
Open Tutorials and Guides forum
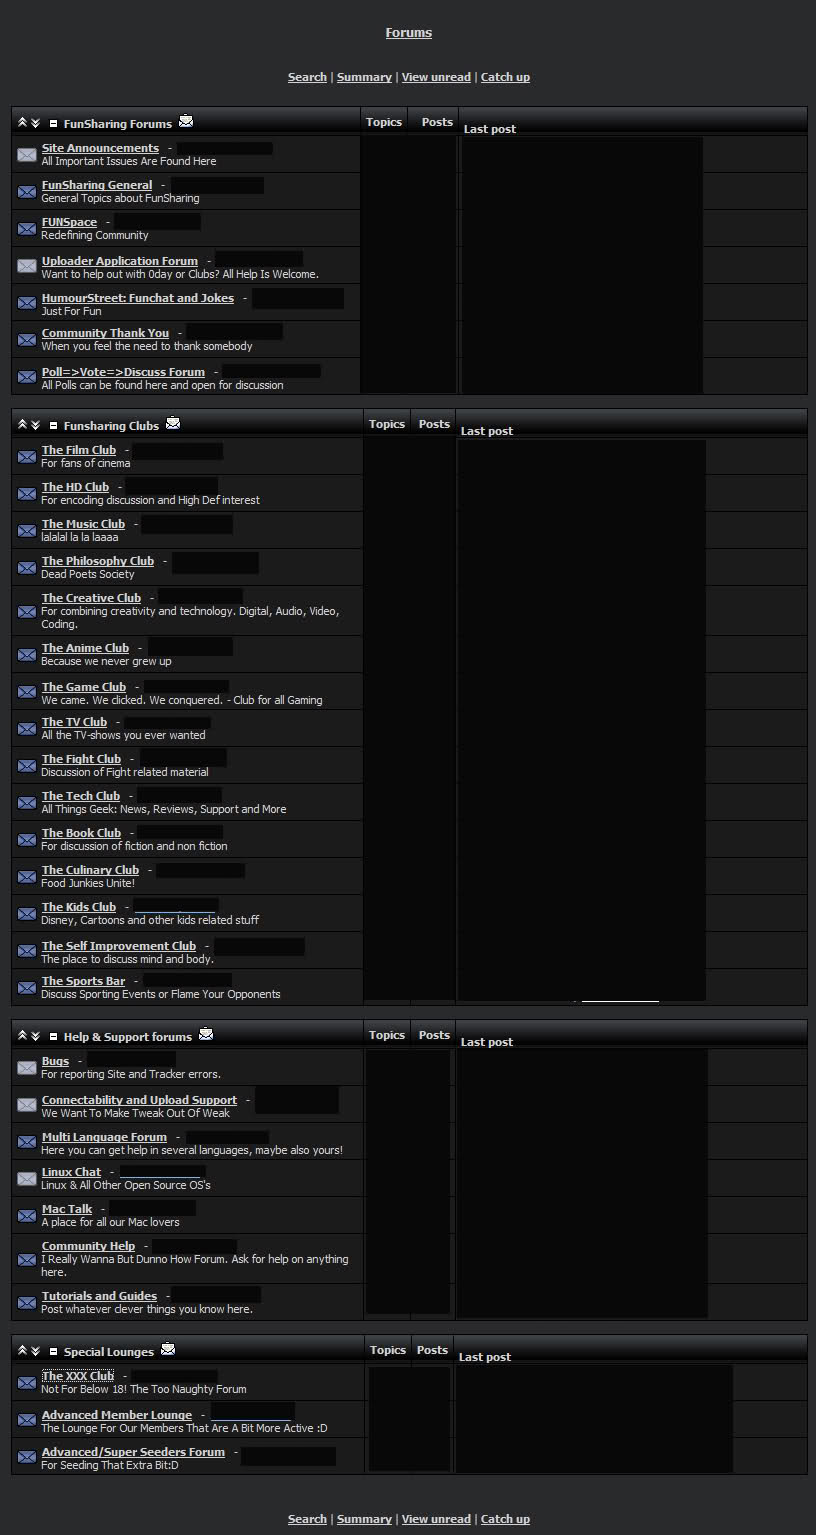99,1296
